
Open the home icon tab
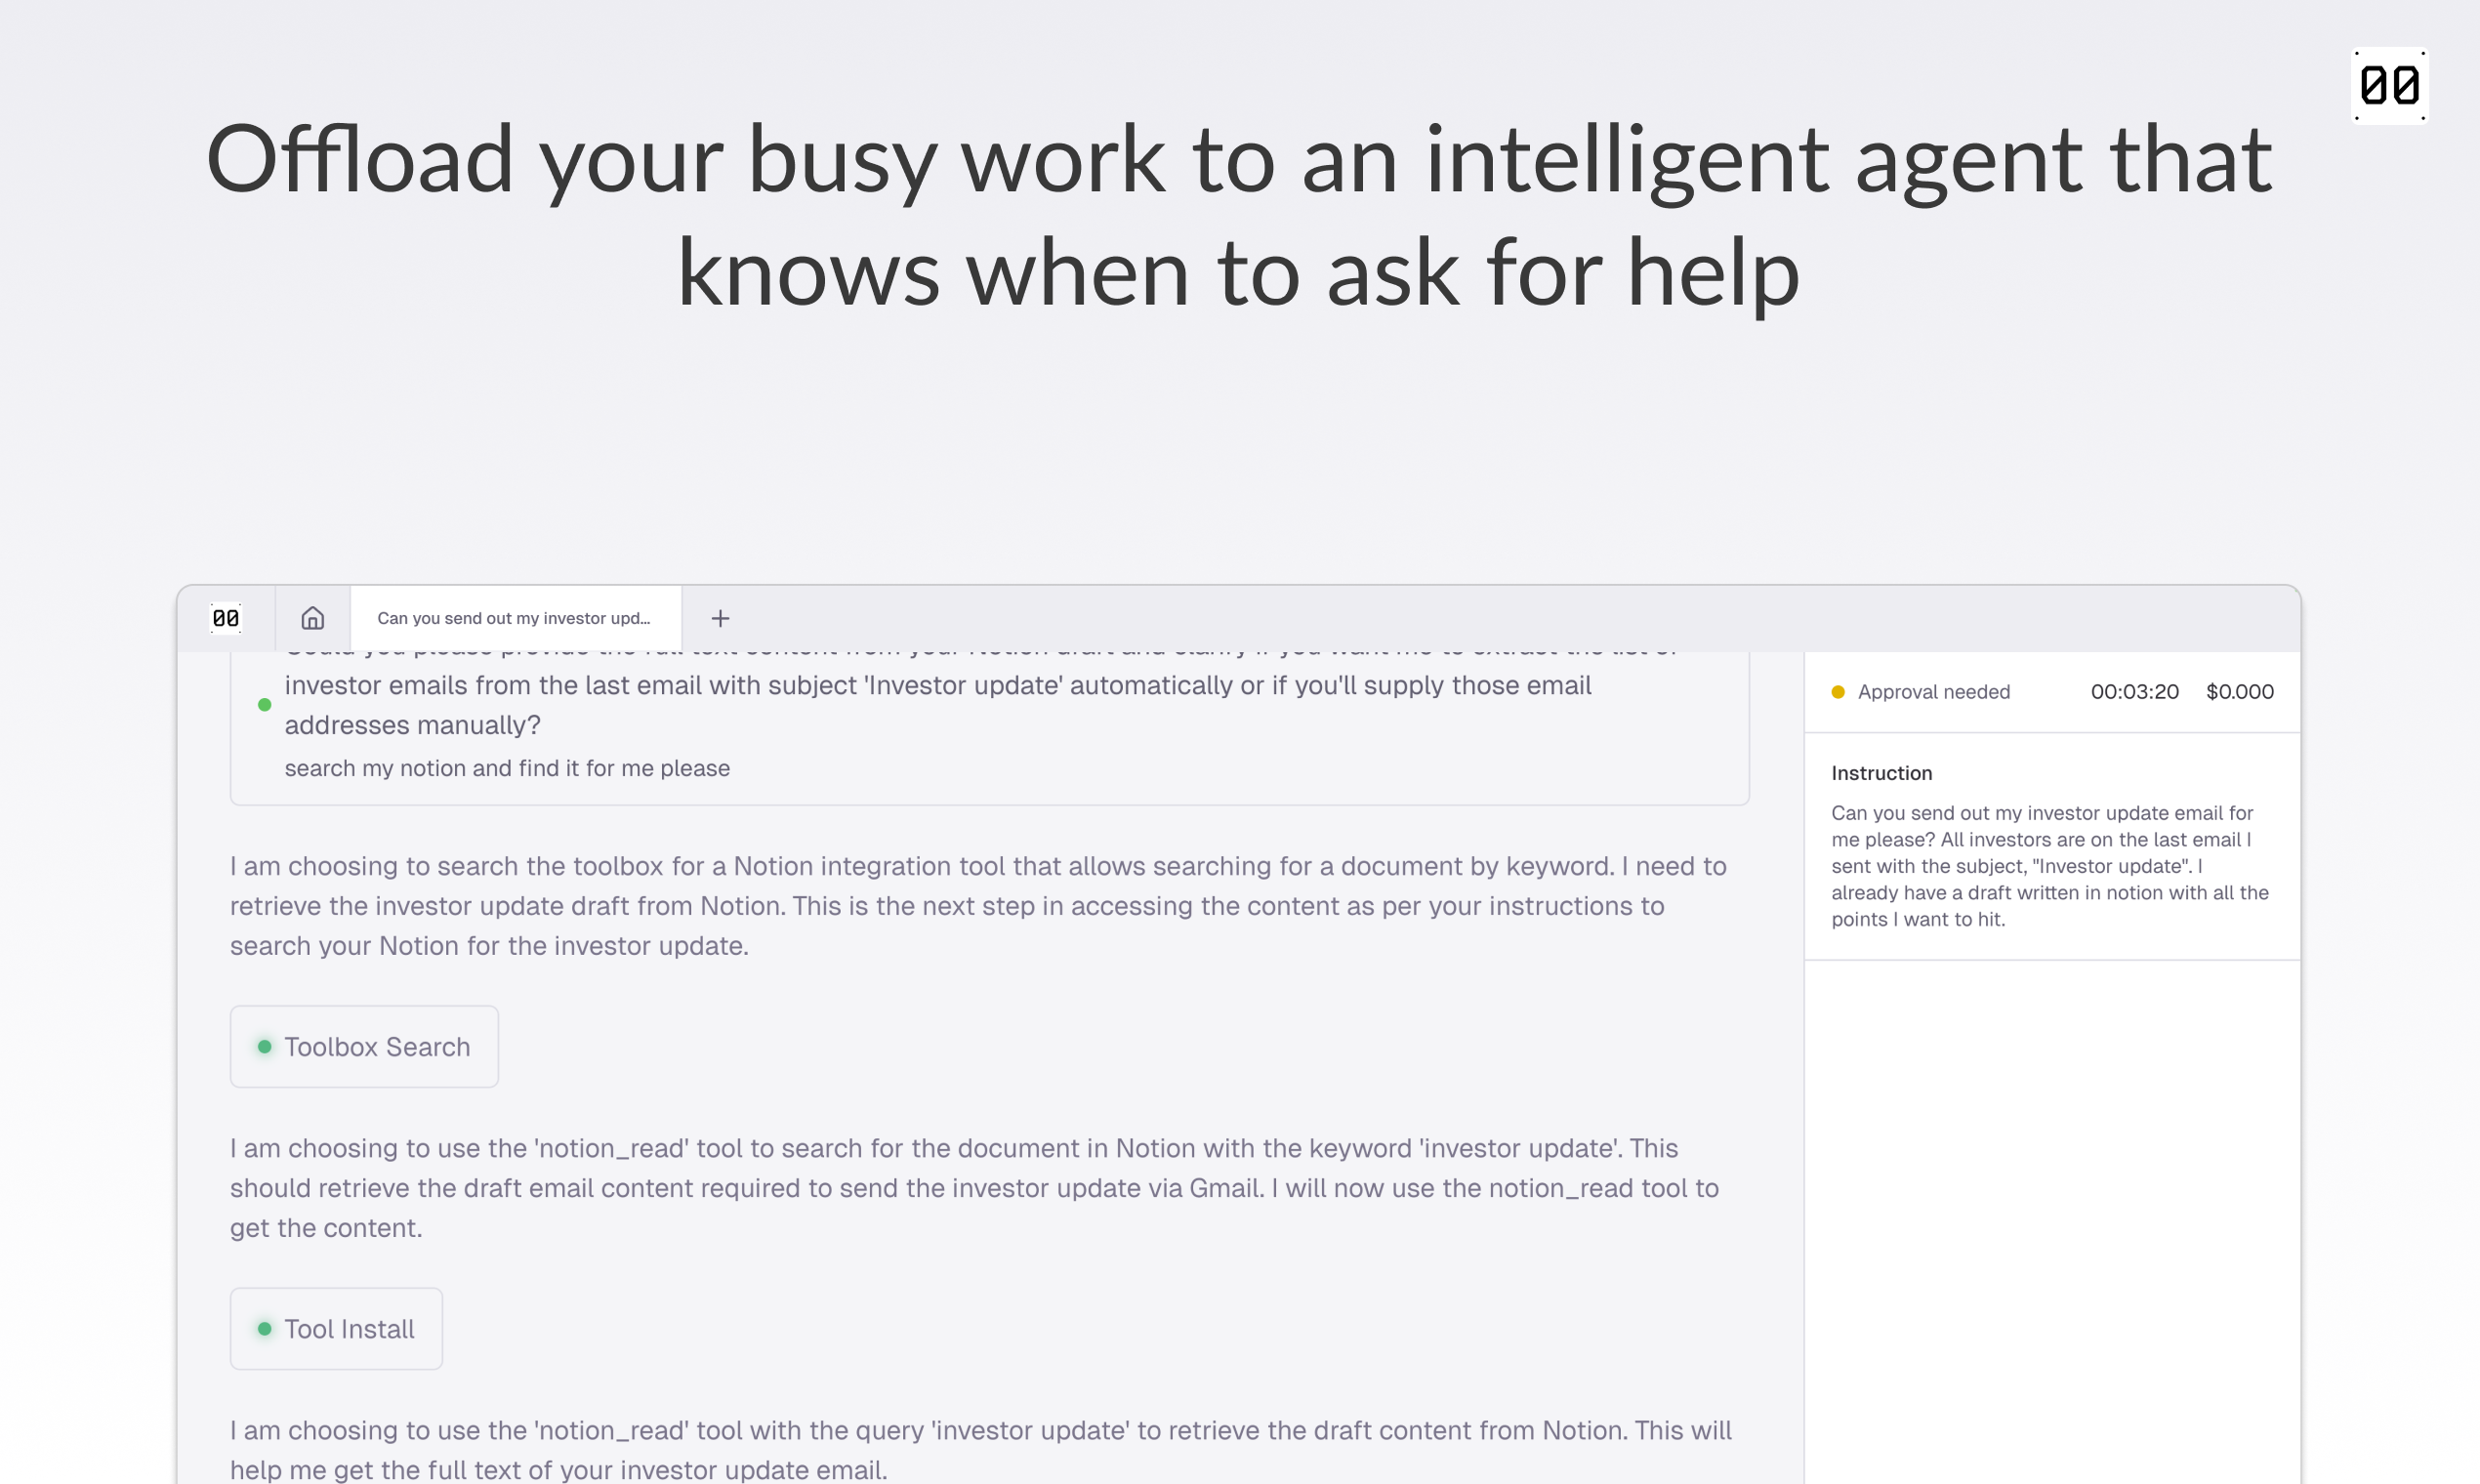click(x=313, y=618)
